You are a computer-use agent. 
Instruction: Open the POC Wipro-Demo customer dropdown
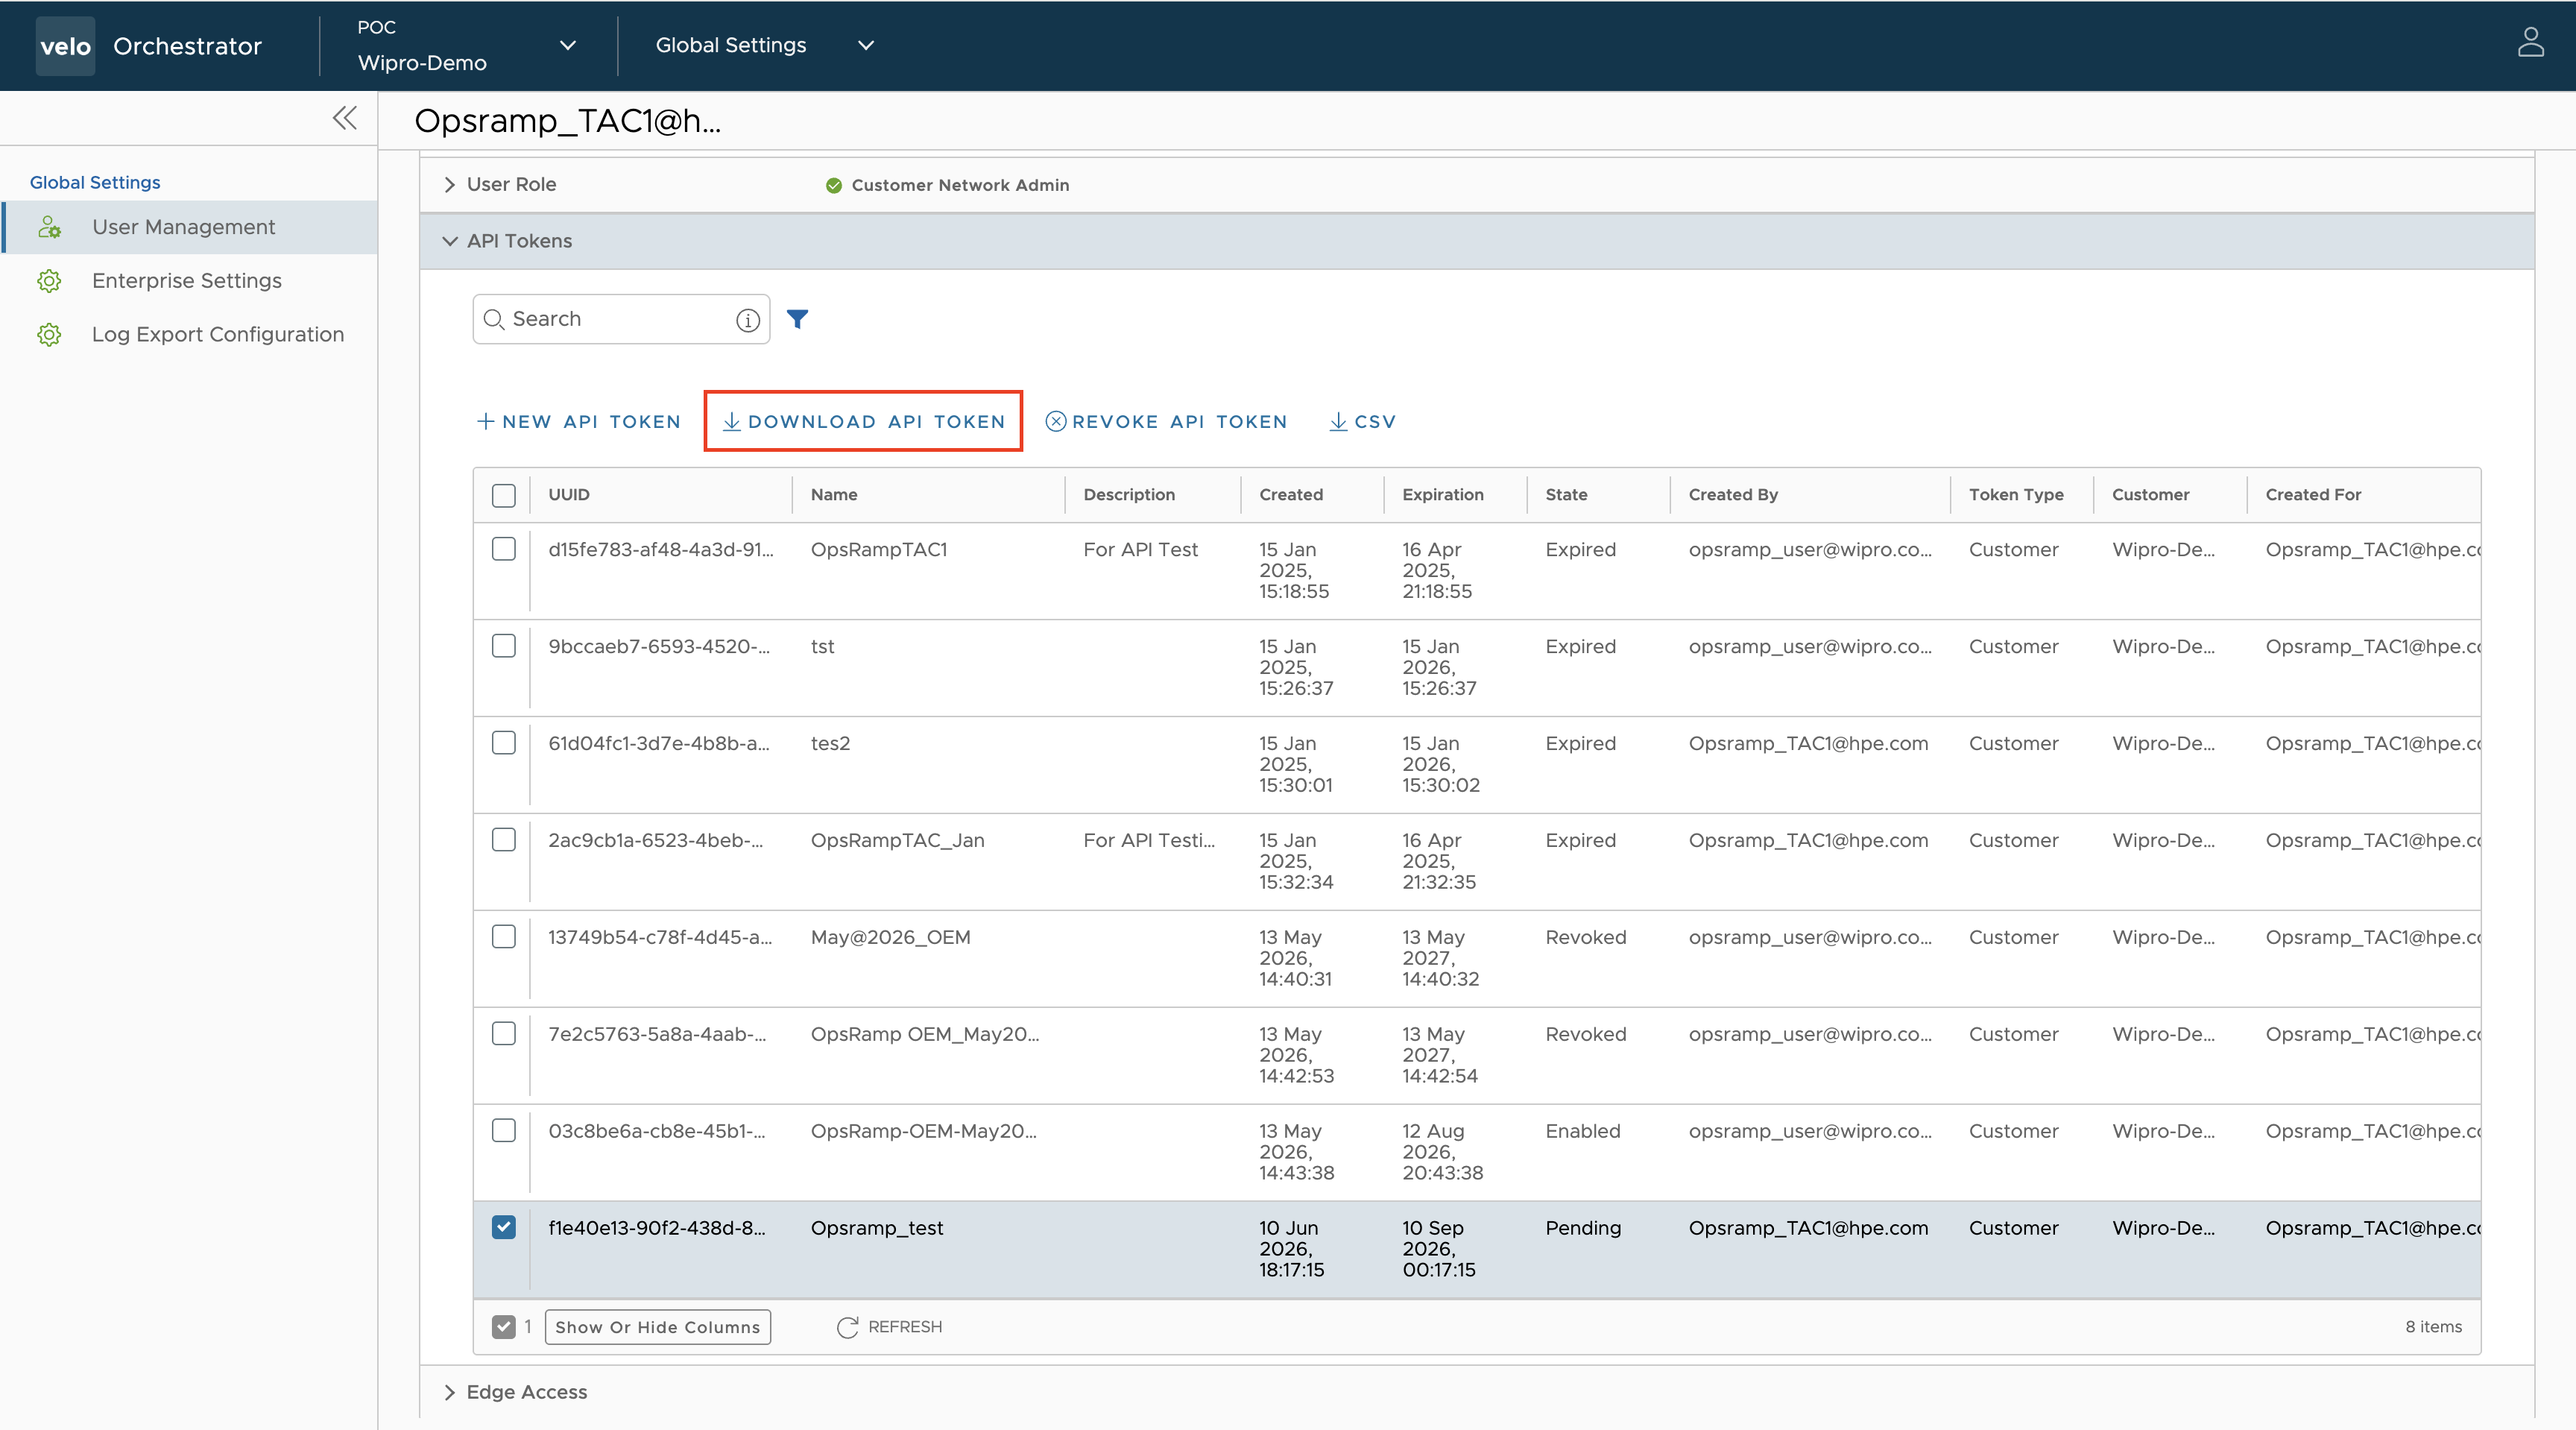click(x=467, y=45)
